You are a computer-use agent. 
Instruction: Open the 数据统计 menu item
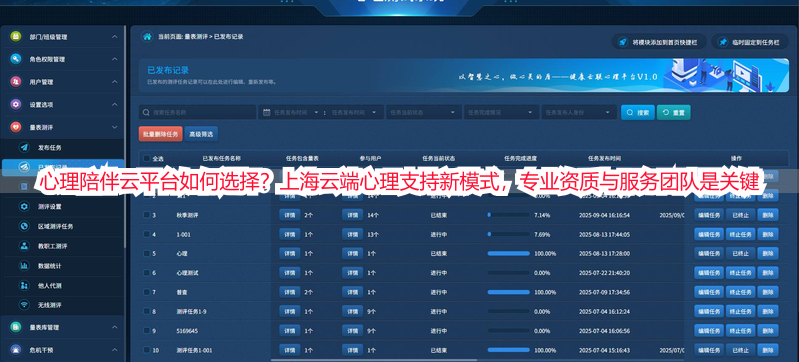tap(62, 266)
